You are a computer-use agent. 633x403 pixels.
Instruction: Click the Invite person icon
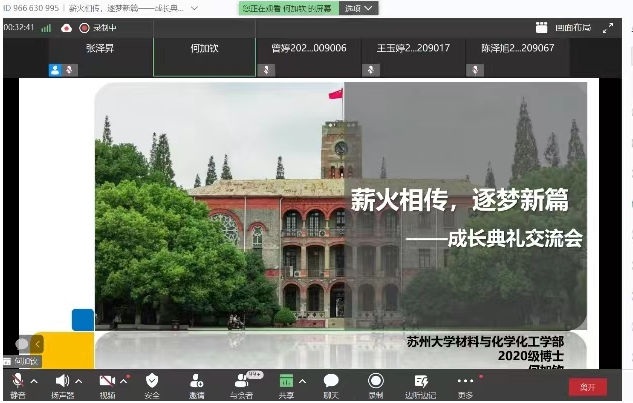197,381
